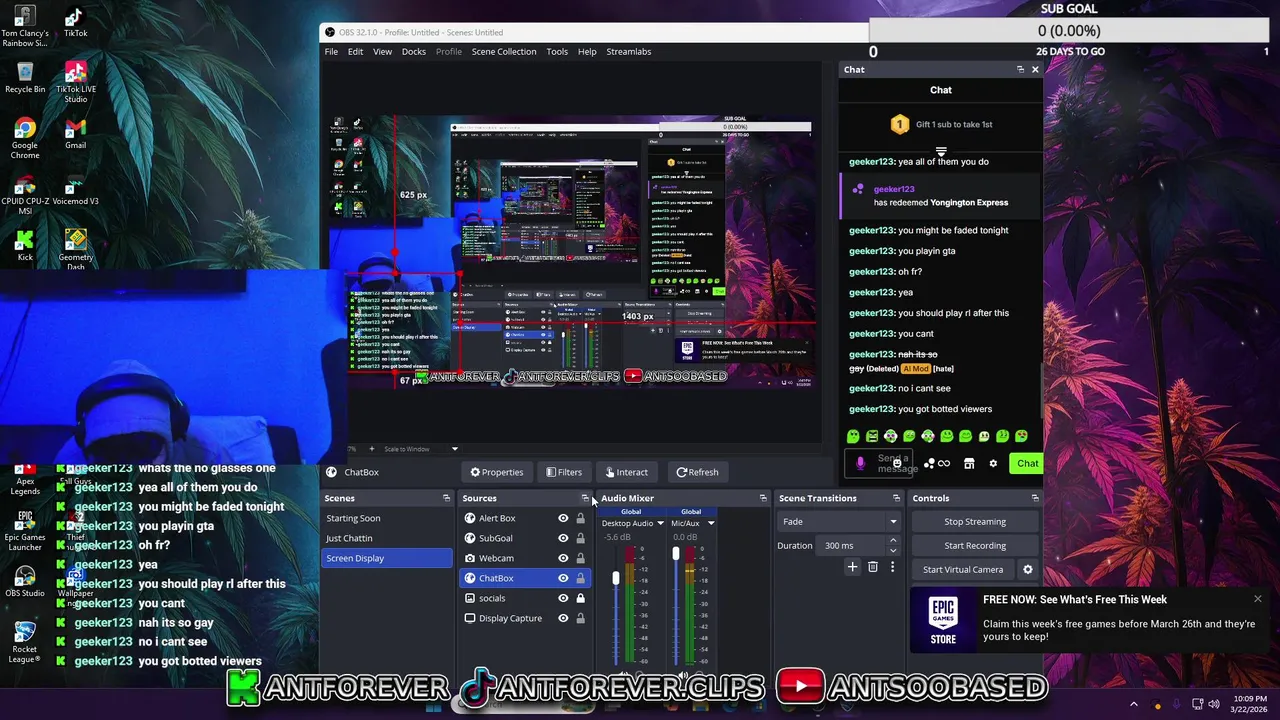This screenshot has height=720, width=1280.
Task: Lock the Display Capture source
Action: point(580,618)
